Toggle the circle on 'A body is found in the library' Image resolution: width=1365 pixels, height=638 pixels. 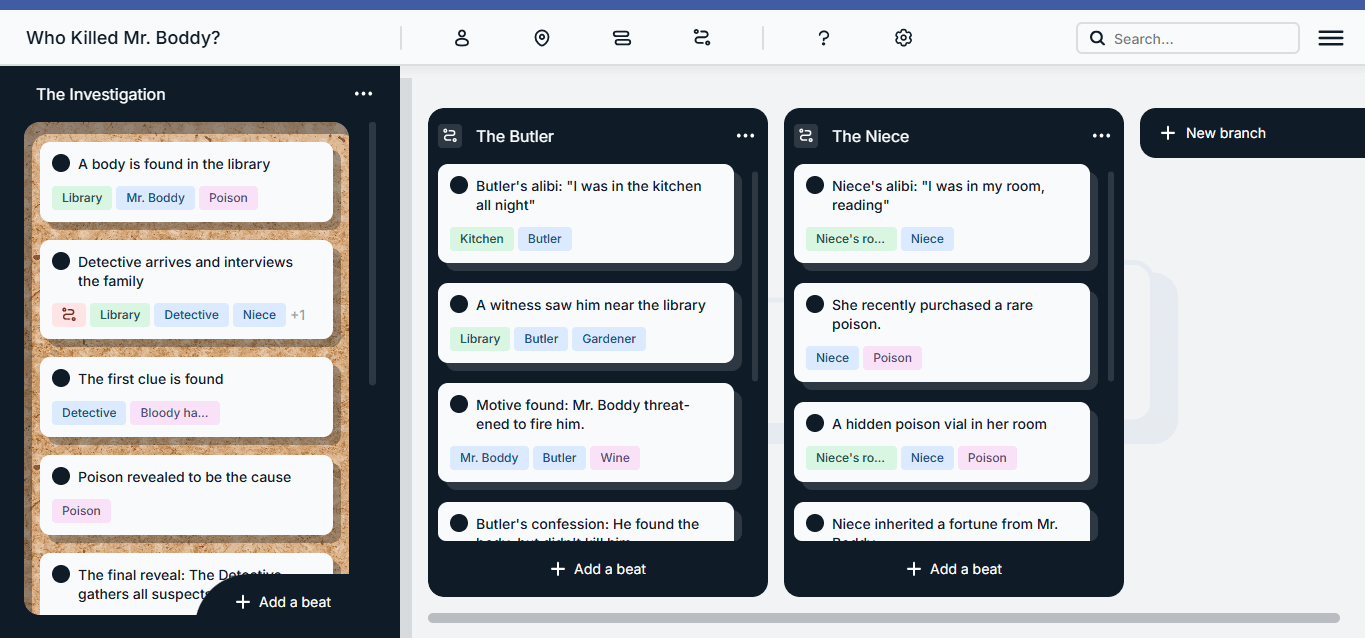click(61, 163)
